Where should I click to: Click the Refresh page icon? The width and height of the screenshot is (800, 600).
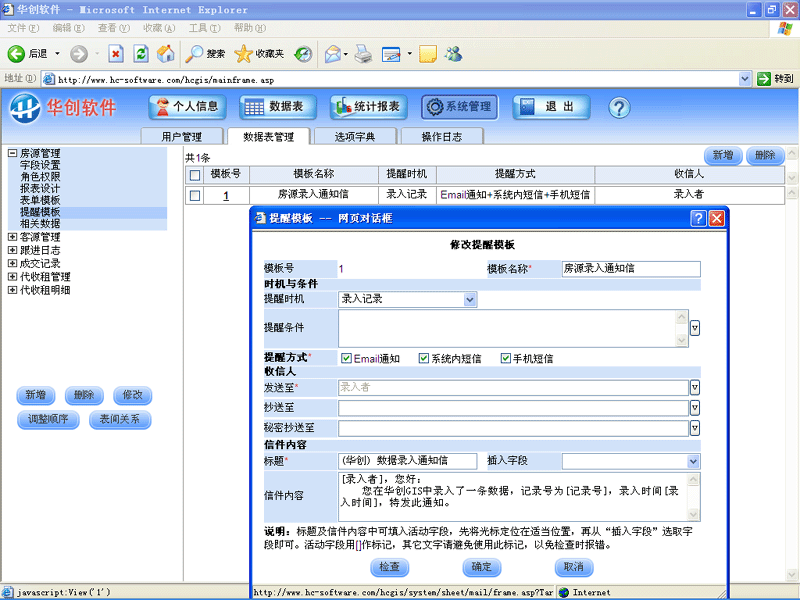pyautogui.click(x=141, y=54)
